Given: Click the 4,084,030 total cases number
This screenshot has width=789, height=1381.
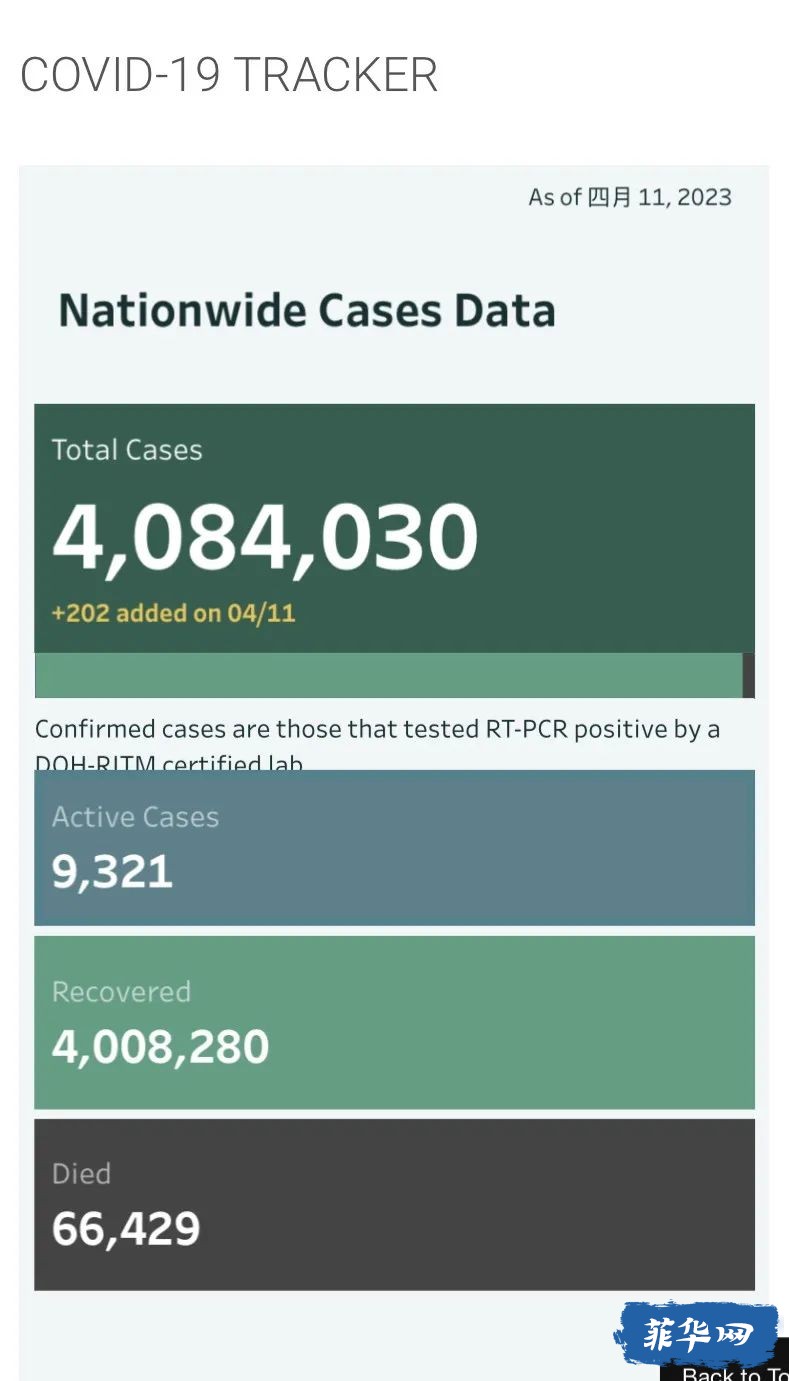Looking at the screenshot, I should coord(265,537).
